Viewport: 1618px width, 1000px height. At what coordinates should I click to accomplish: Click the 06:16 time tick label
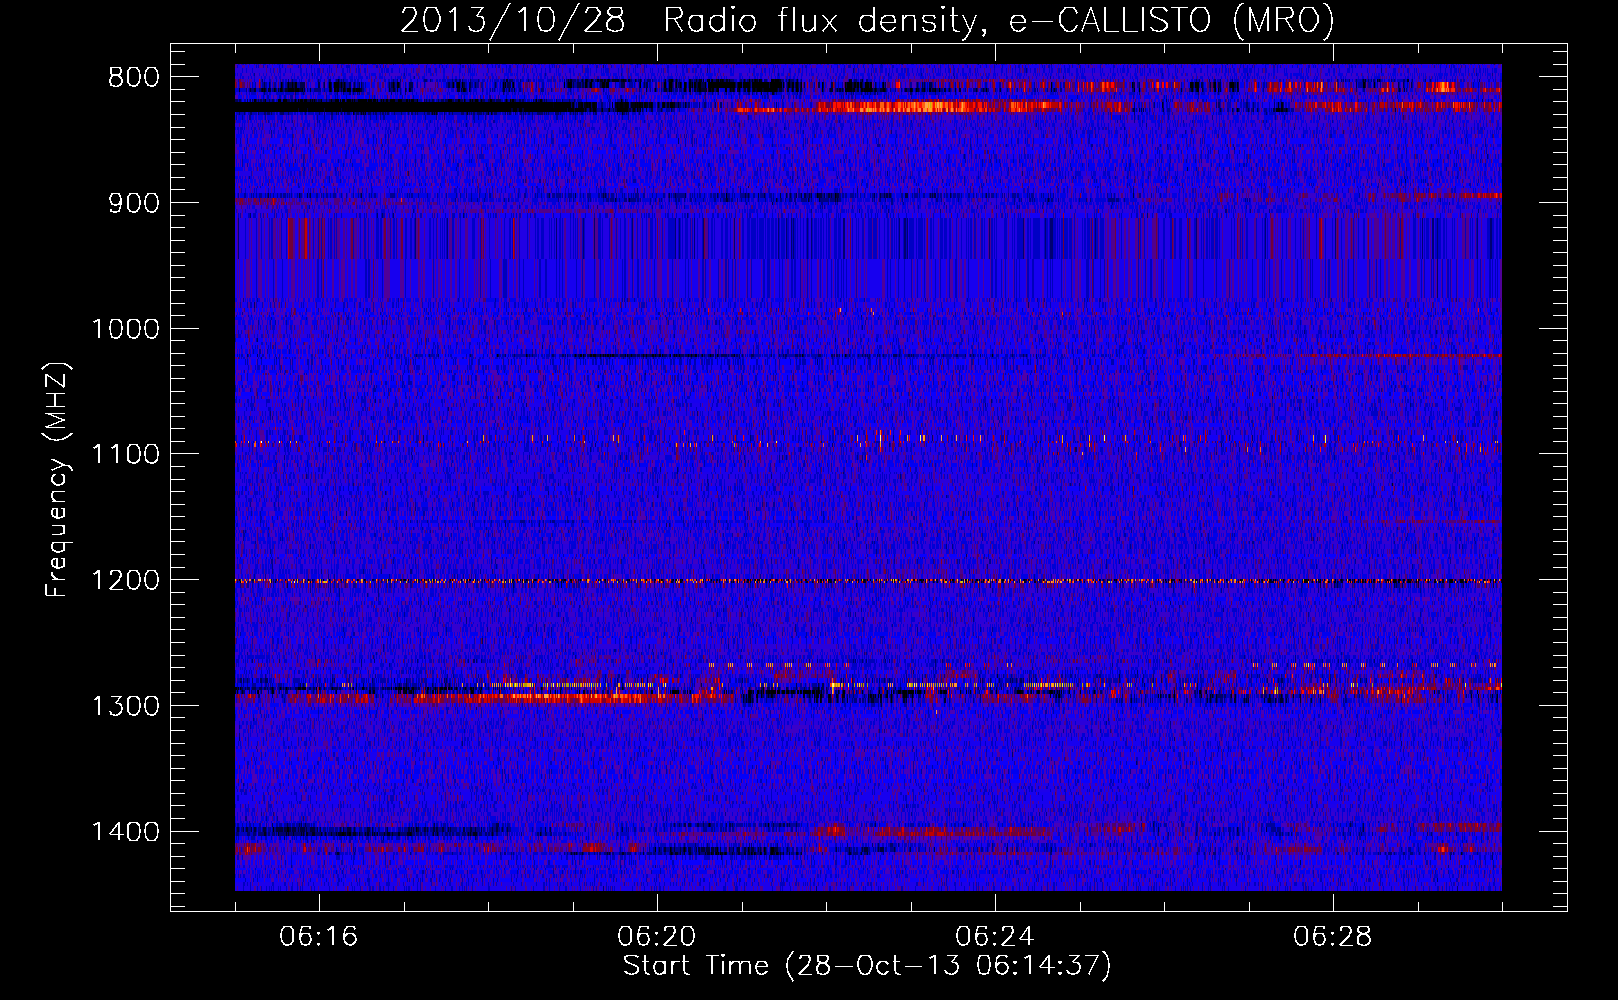point(319,937)
